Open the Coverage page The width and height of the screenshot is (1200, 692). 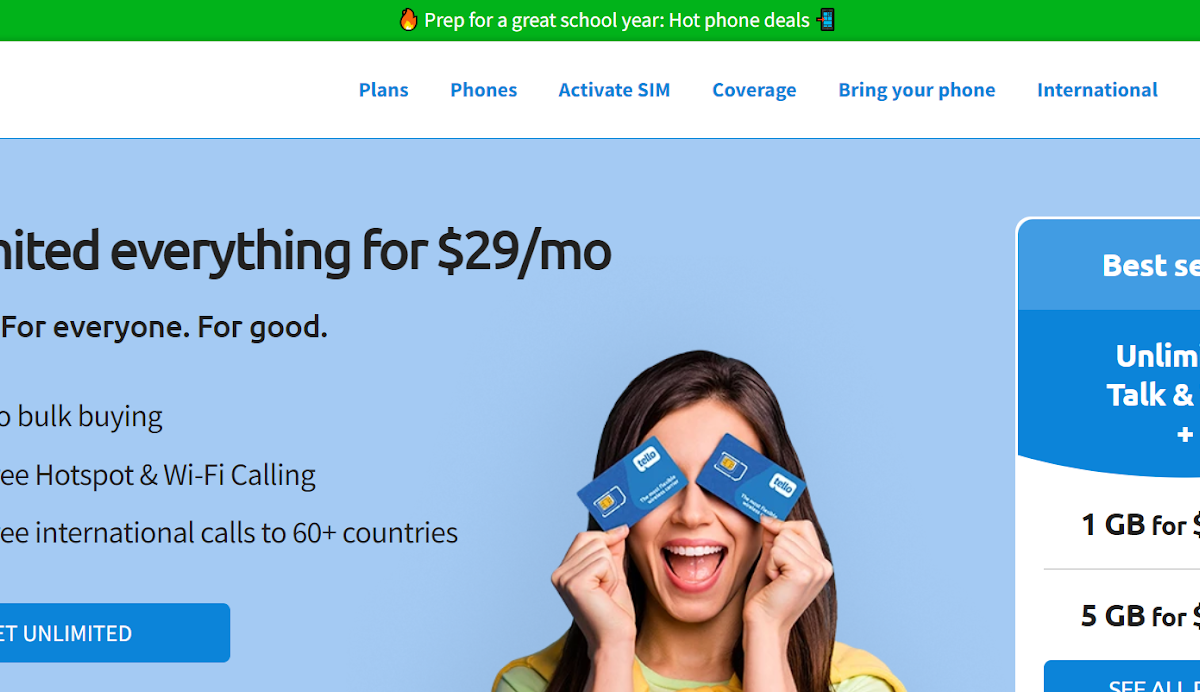(x=754, y=90)
